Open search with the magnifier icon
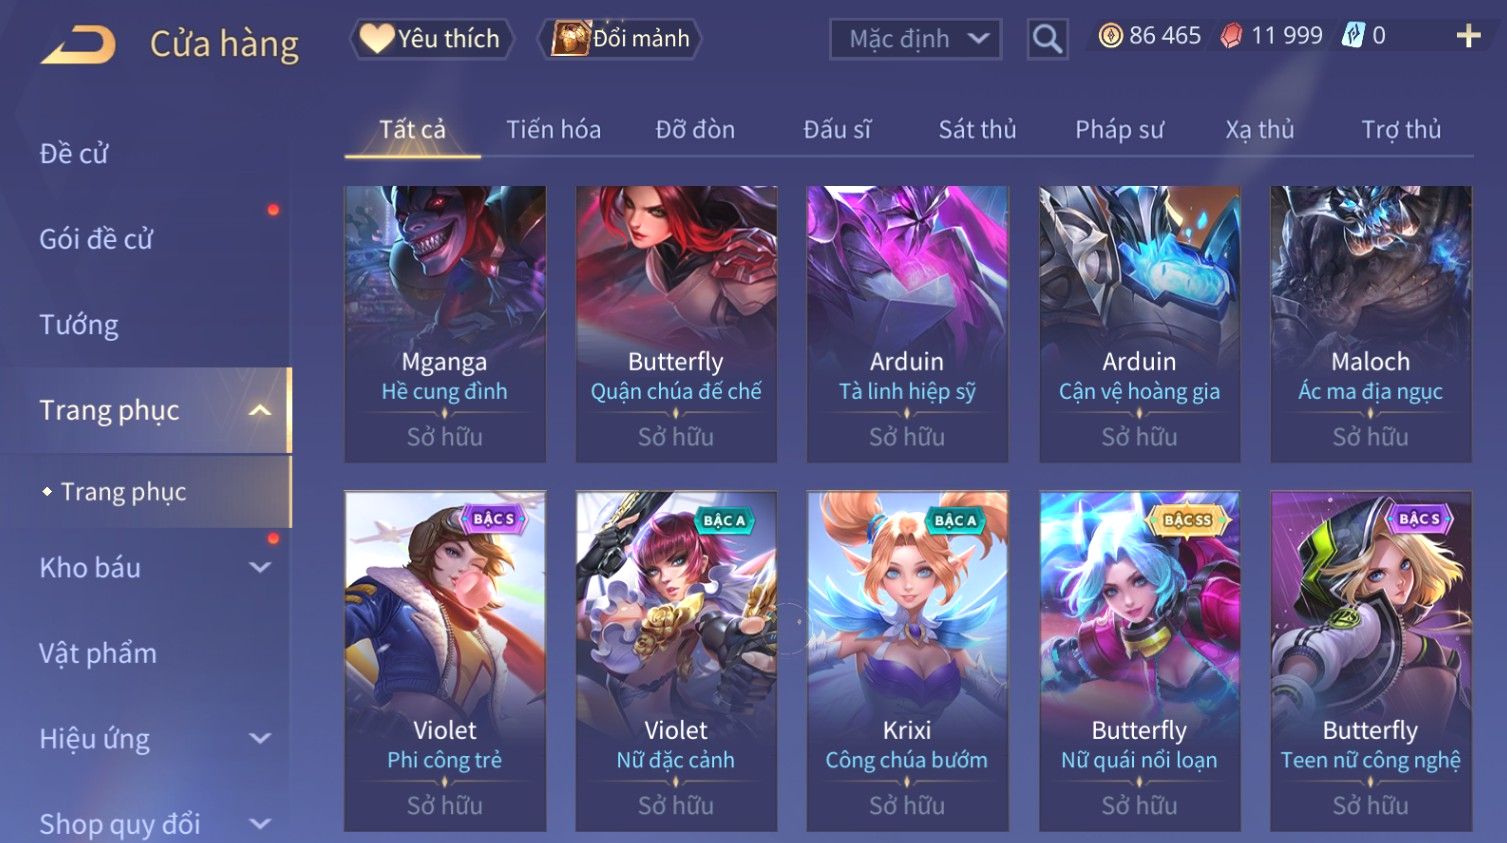 (1047, 39)
